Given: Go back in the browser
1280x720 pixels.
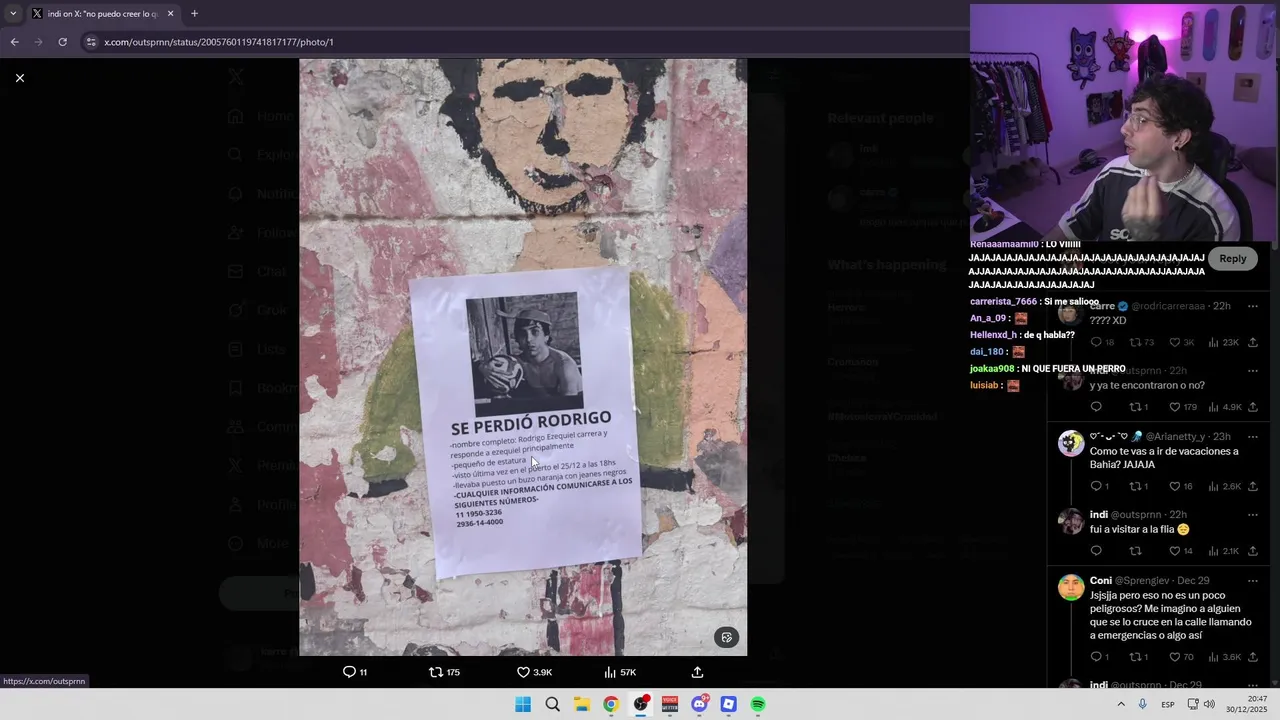Looking at the screenshot, I should [x=14, y=42].
